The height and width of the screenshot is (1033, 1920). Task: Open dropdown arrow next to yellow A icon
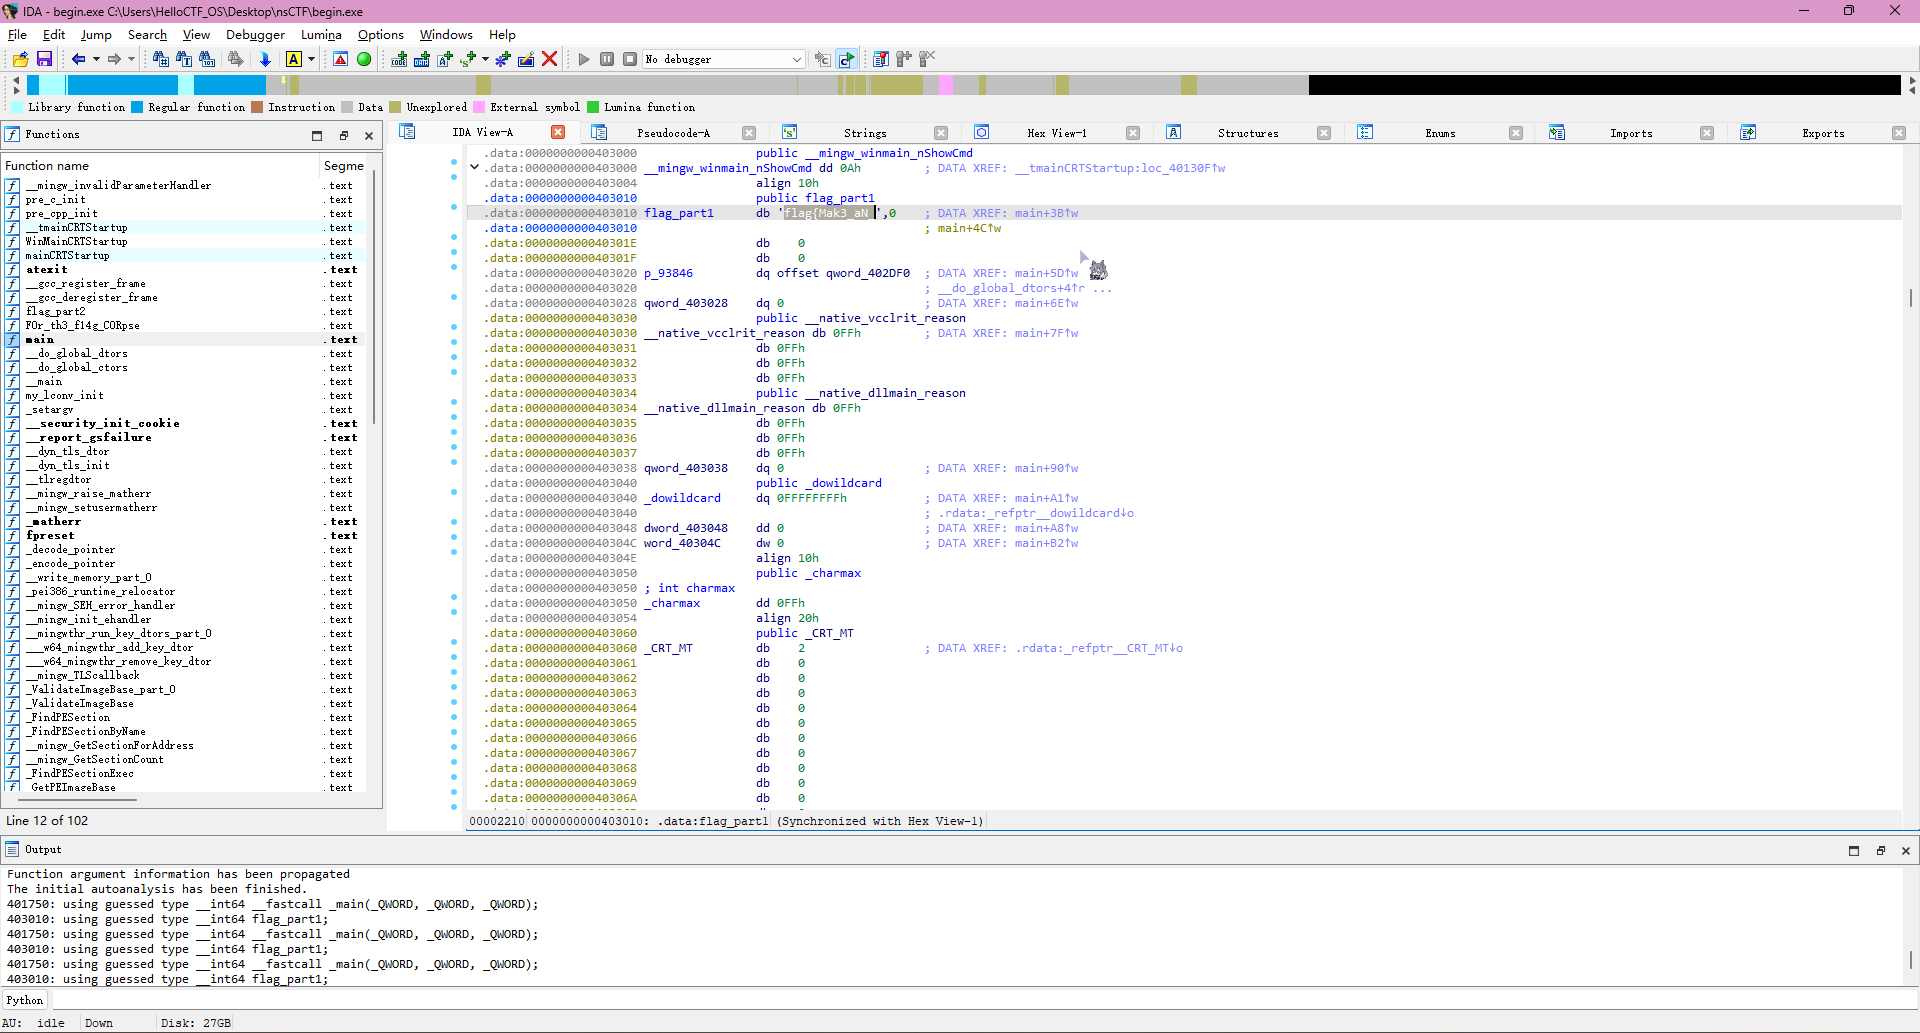pos(311,60)
